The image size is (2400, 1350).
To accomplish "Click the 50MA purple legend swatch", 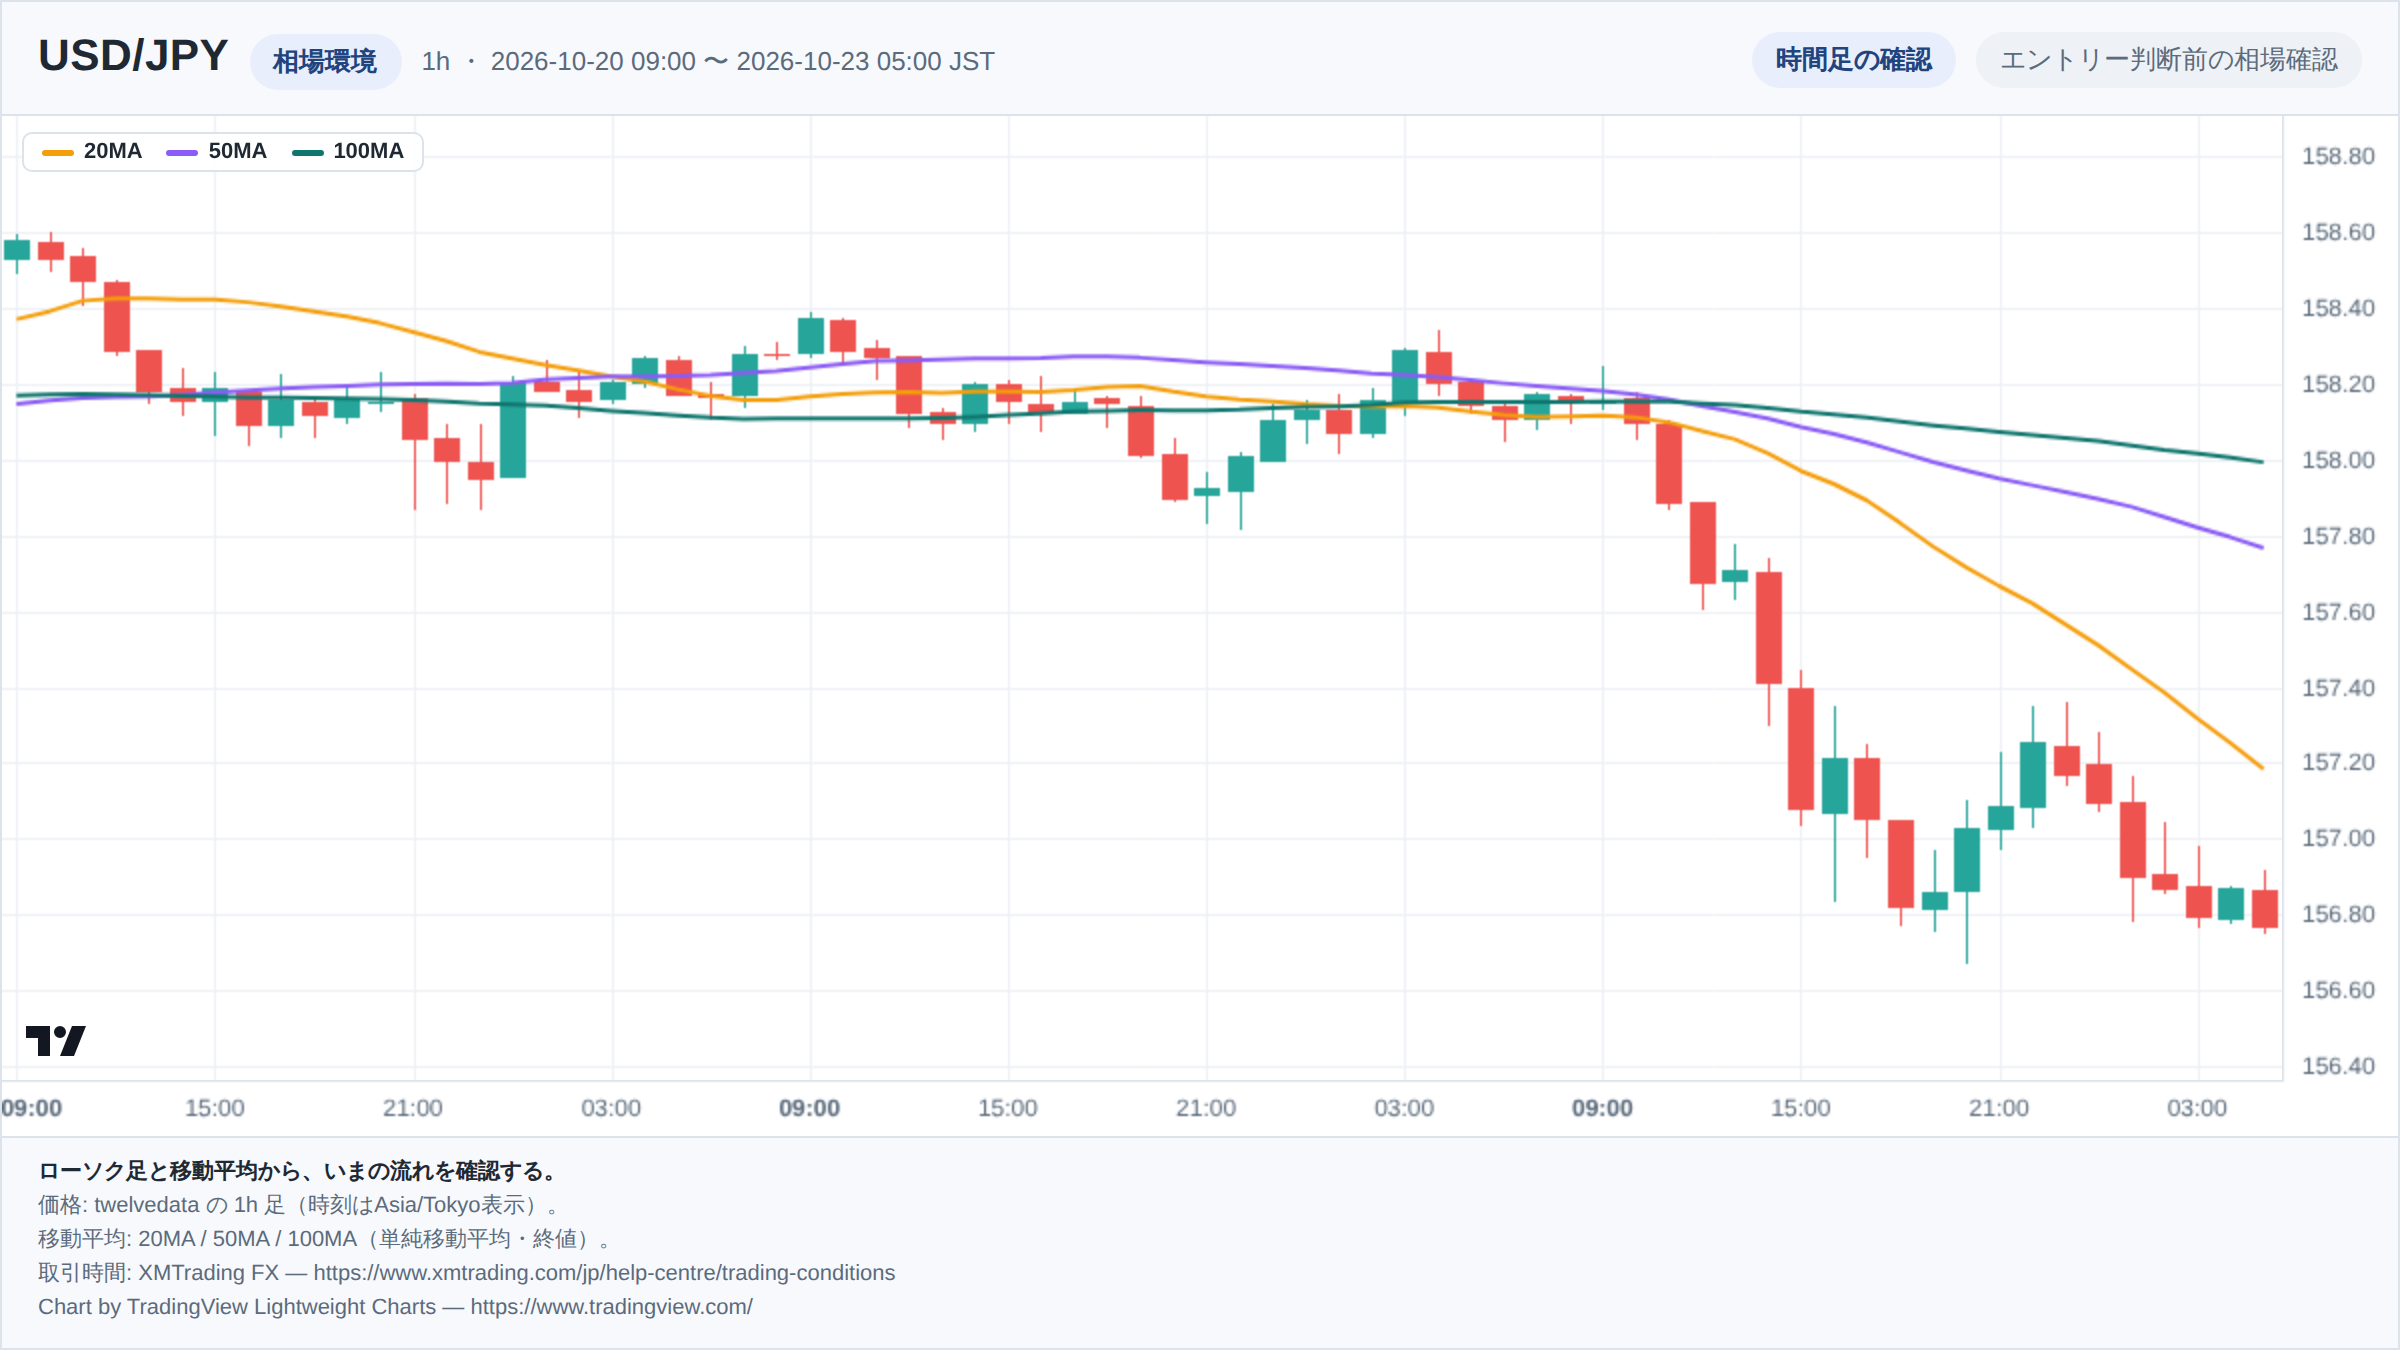I will pos(182,152).
